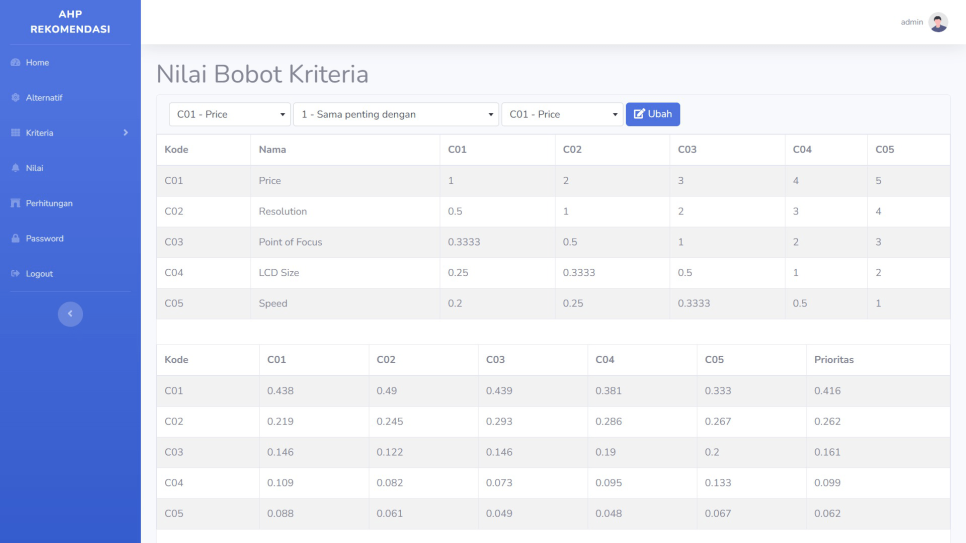This screenshot has width=966, height=543.
Task: Click the value 0.438 in normalized table
Action: click(x=280, y=391)
